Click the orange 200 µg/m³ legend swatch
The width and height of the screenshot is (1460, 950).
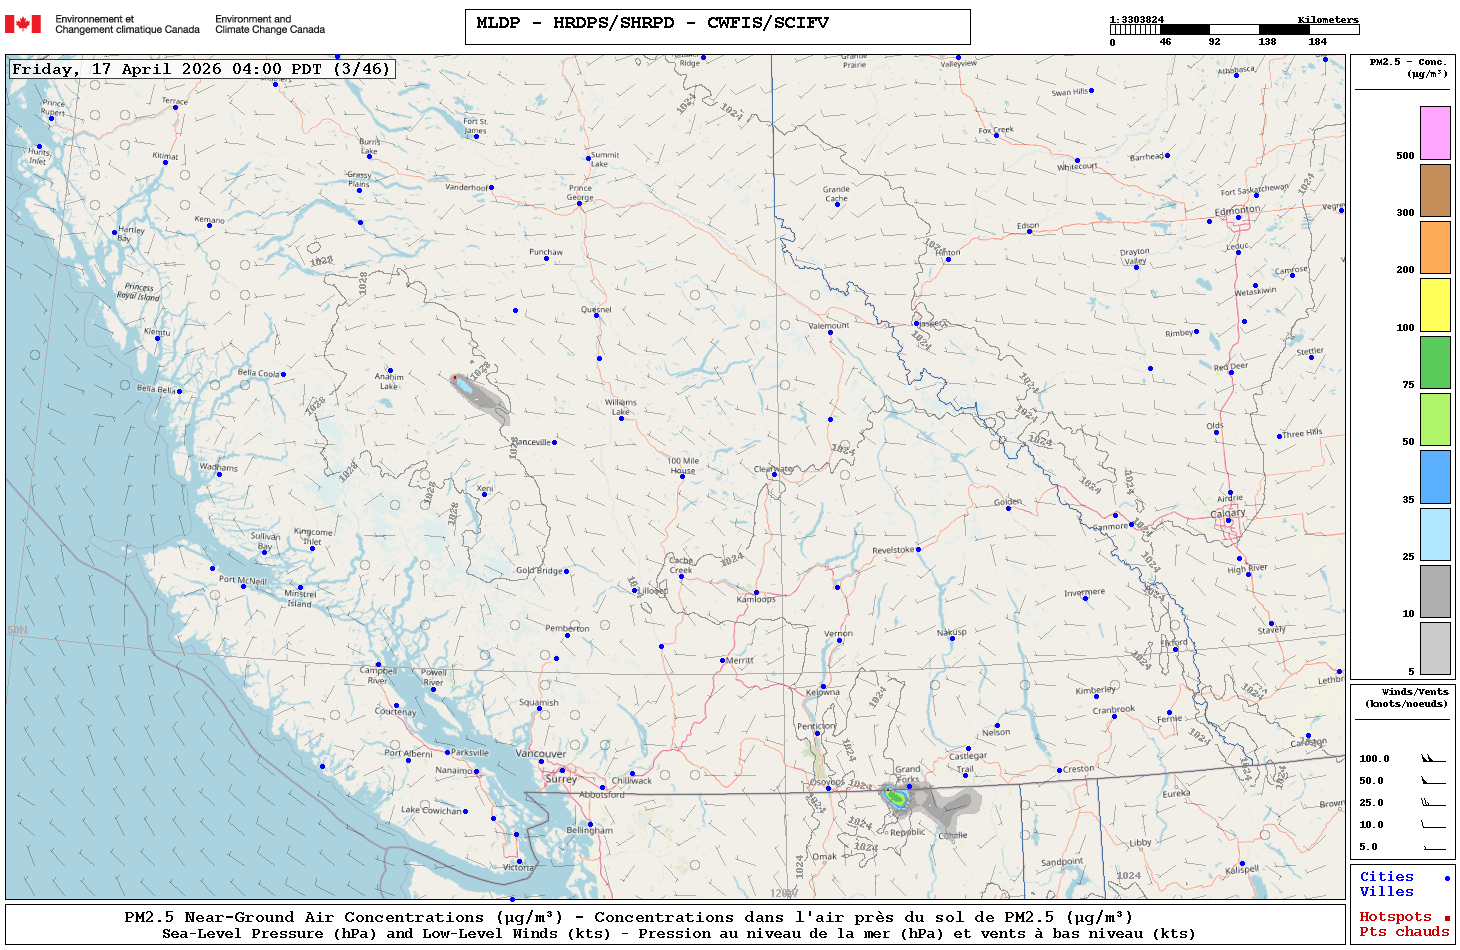pyautogui.click(x=1435, y=247)
